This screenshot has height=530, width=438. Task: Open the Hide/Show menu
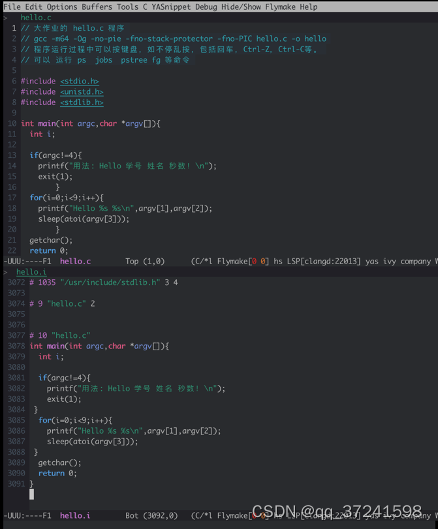pyautogui.click(x=241, y=7)
